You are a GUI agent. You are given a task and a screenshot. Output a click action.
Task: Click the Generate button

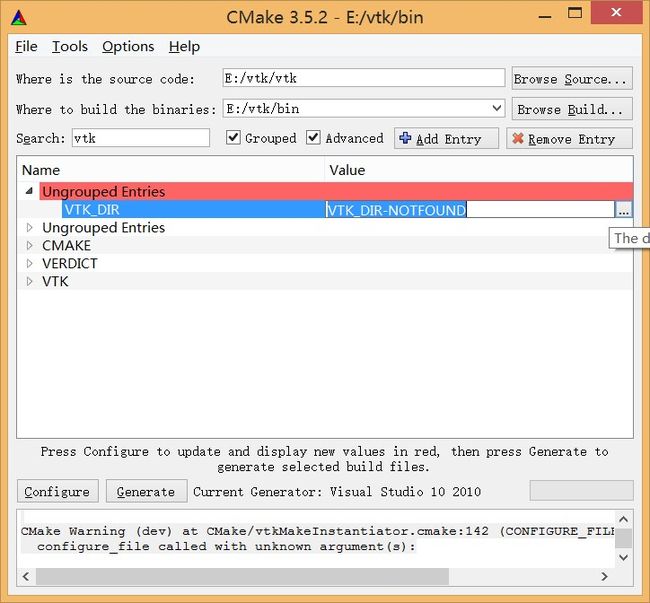146,491
